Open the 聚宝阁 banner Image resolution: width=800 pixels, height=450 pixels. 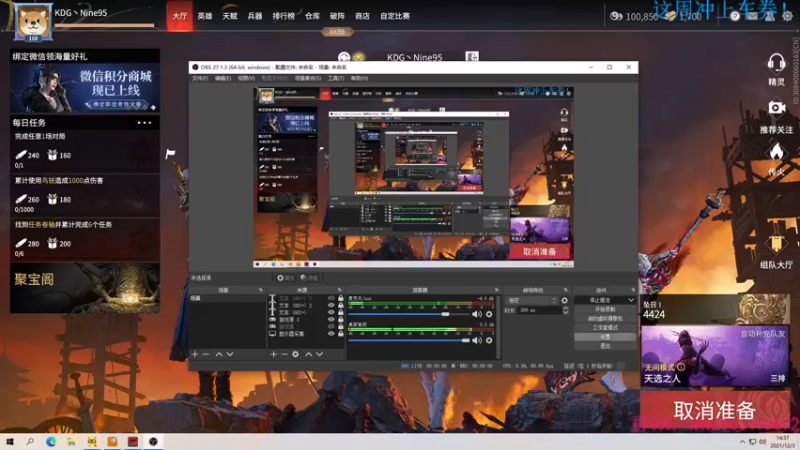click(x=85, y=288)
